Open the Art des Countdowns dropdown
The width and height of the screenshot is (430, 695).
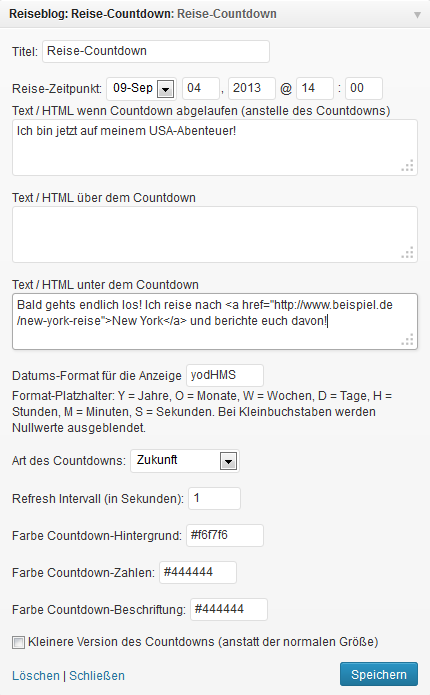185,461
